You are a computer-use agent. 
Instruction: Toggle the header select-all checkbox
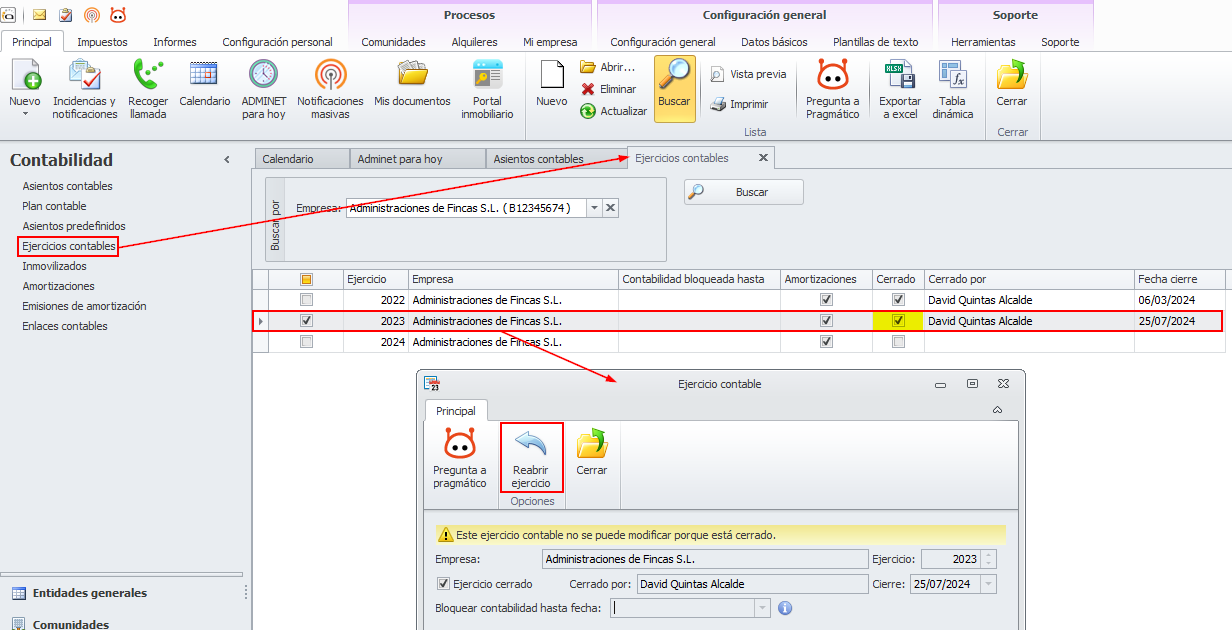[x=306, y=279]
